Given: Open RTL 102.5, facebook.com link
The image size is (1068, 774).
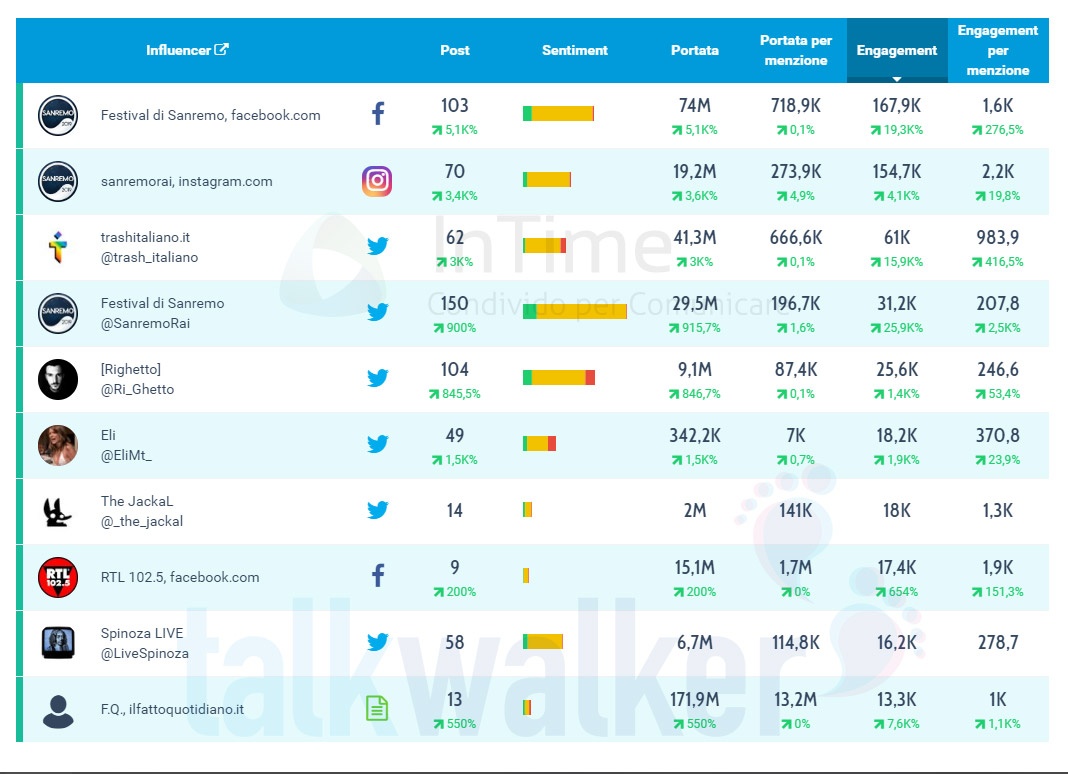Looking at the screenshot, I should click(x=180, y=577).
